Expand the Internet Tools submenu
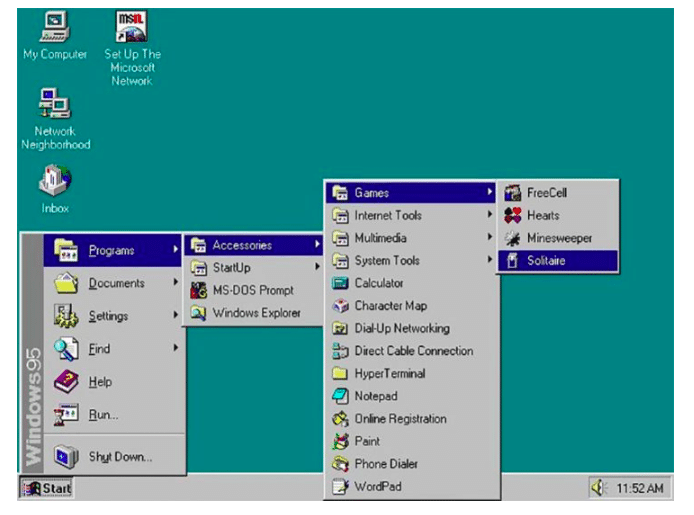Viewport: 694px width, 515px height. coord(388,215)
